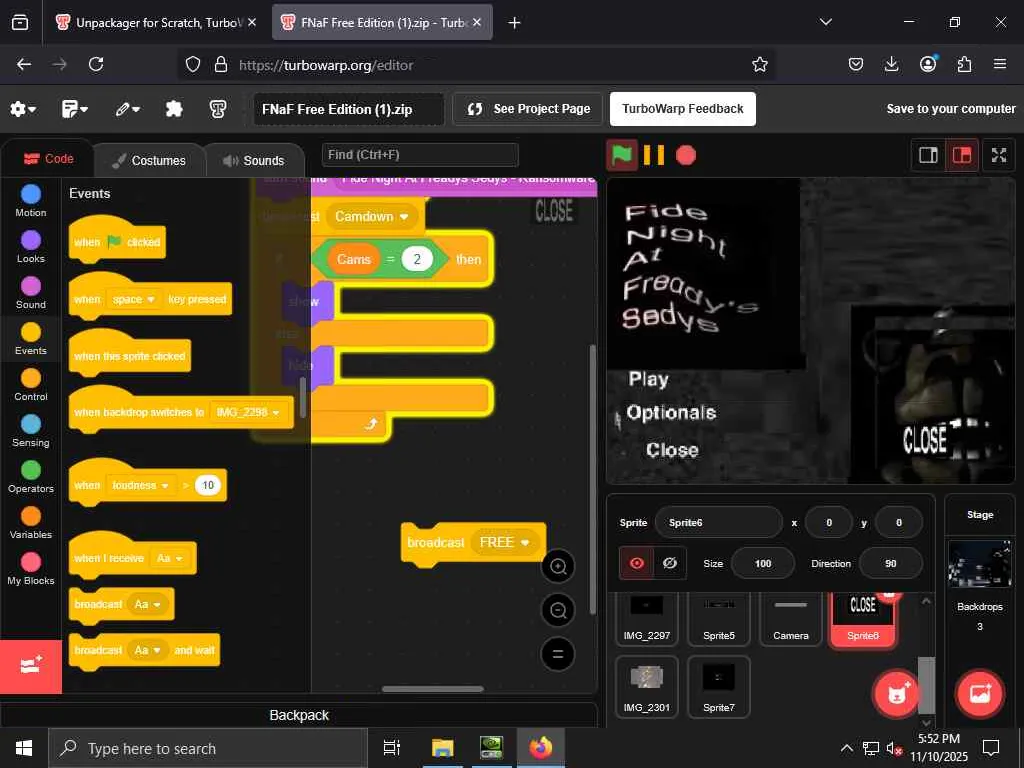Pause the project with the pause button
Screen dimensions: 1024x768
click(x=654, y=155)
